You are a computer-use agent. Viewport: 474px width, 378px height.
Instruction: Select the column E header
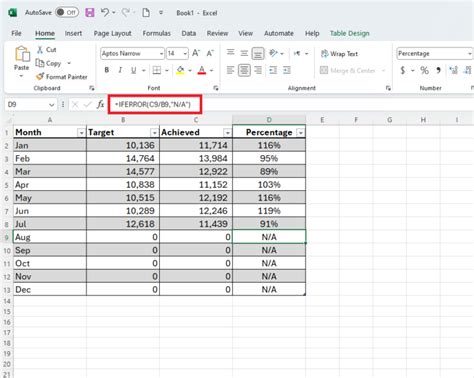click(322, 120)
